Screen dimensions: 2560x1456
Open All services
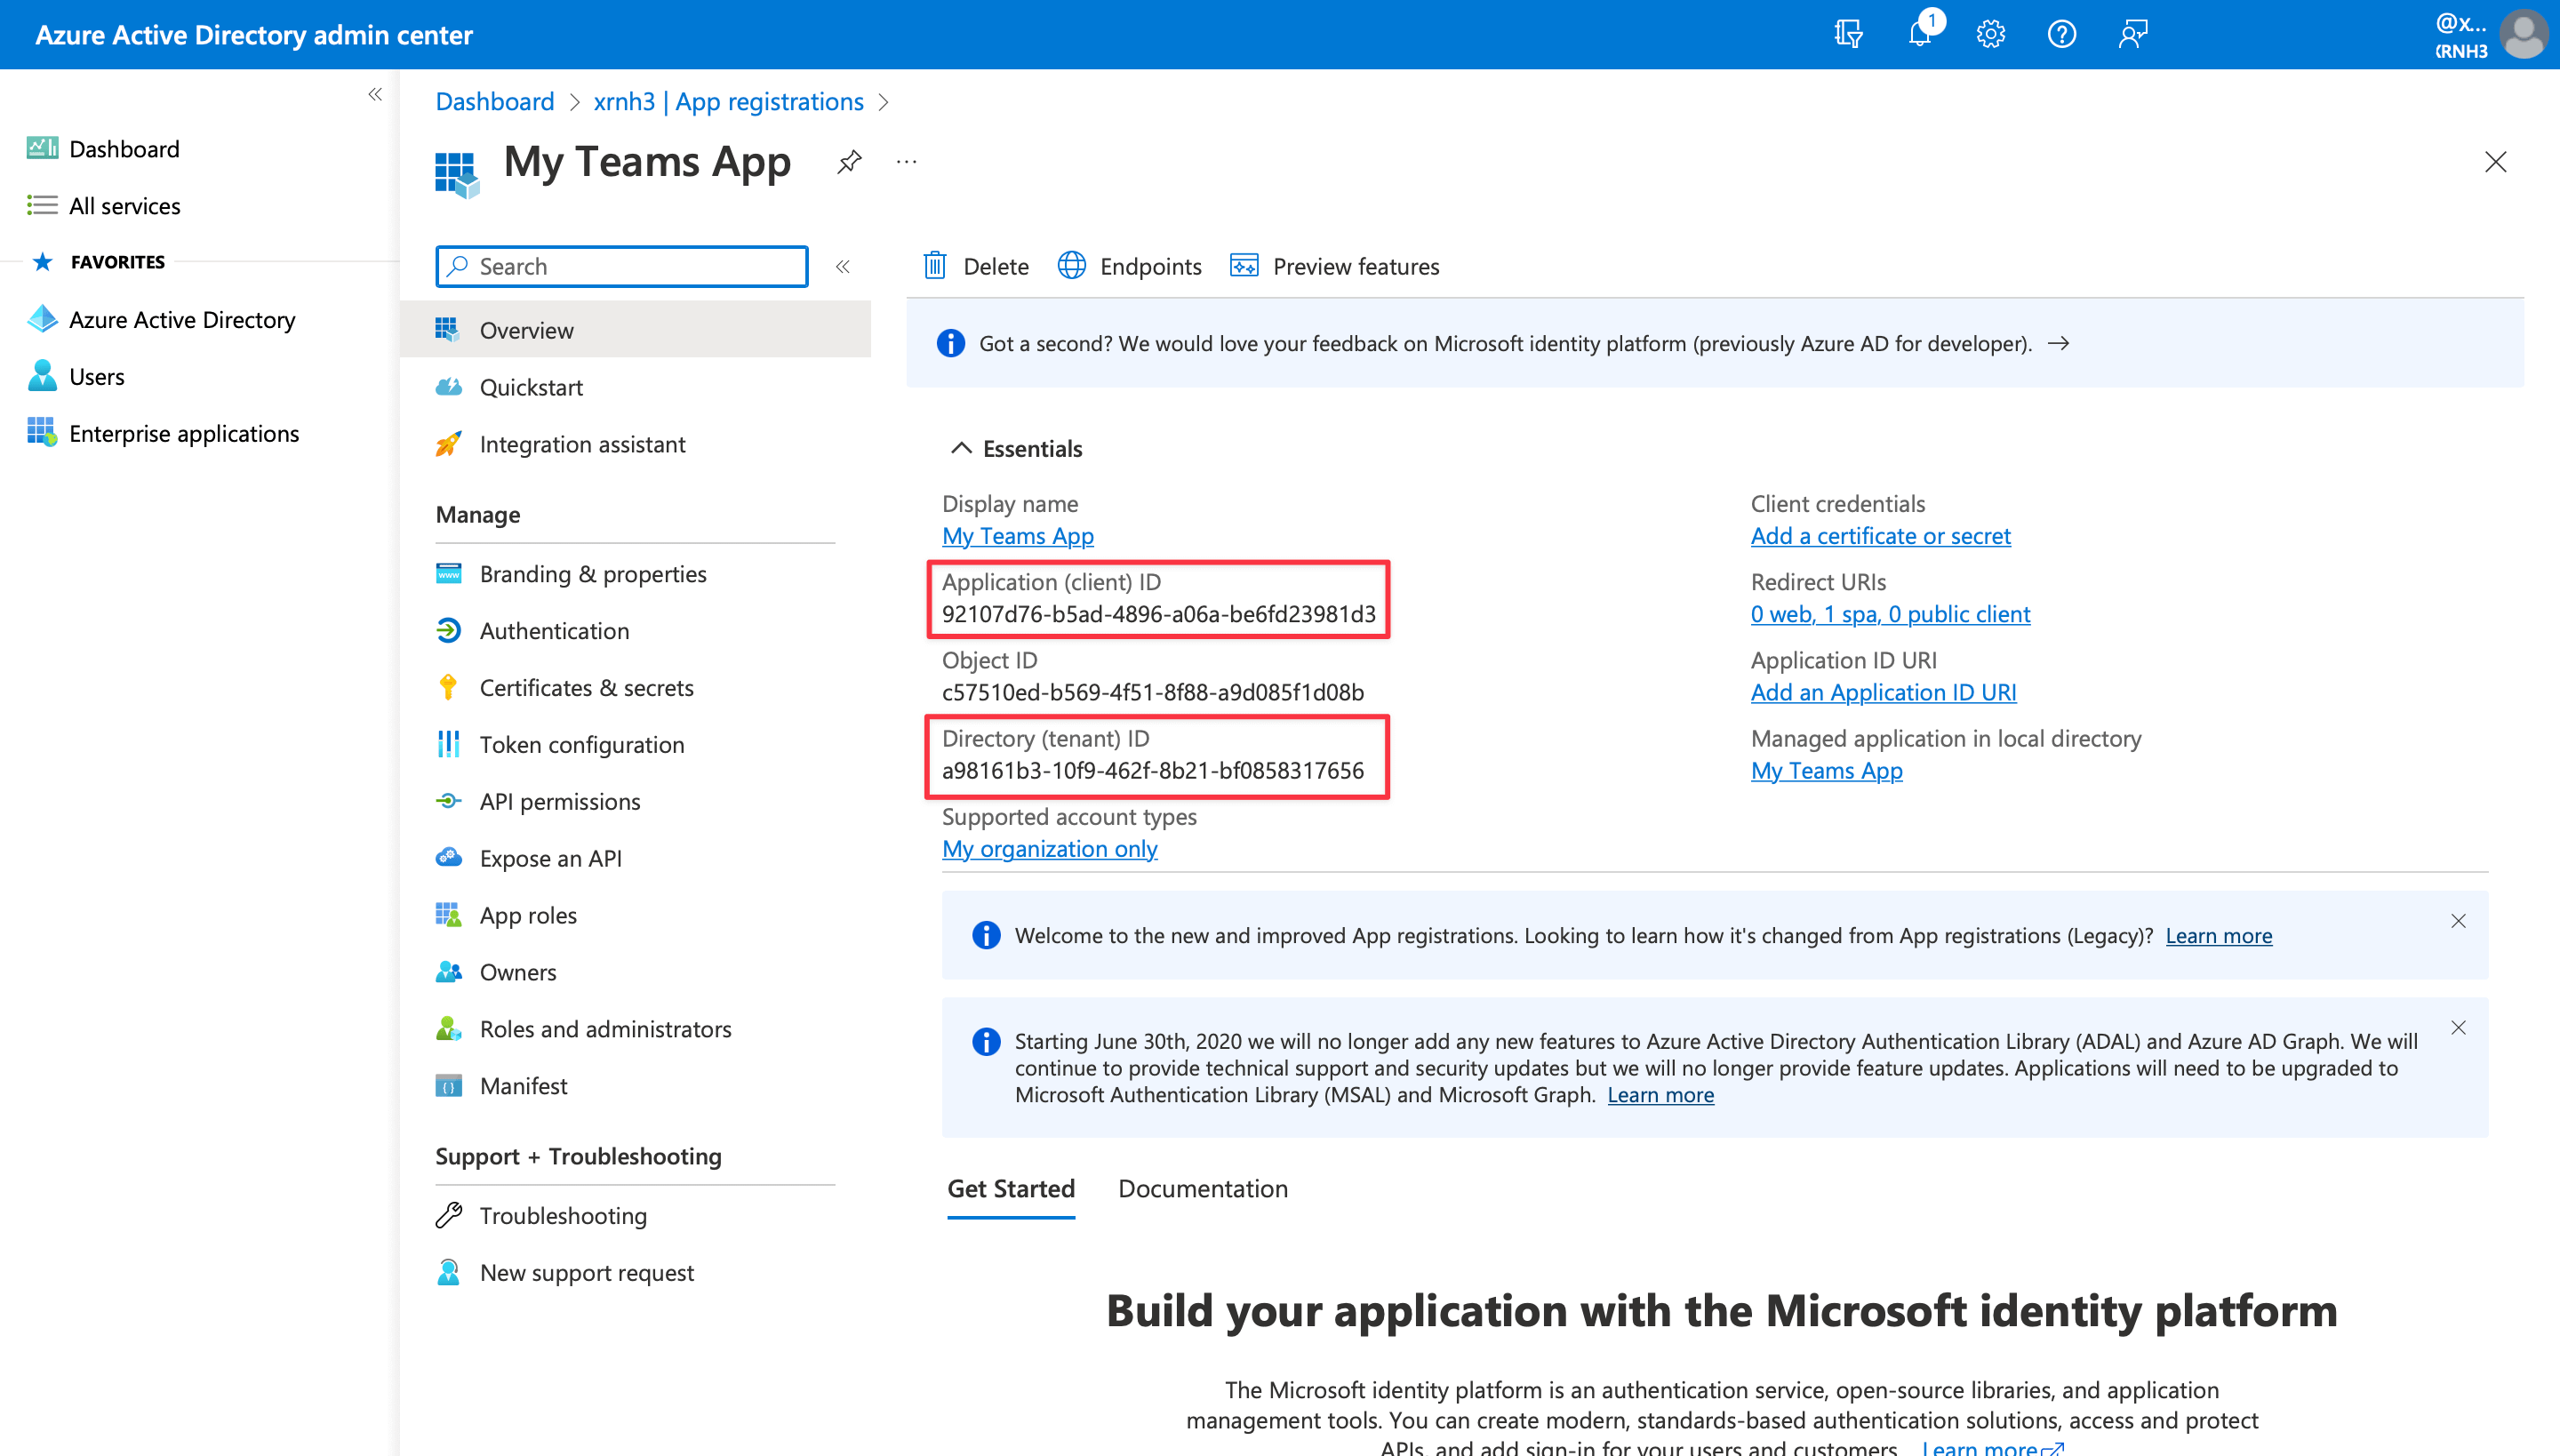(x=104, y=206)
